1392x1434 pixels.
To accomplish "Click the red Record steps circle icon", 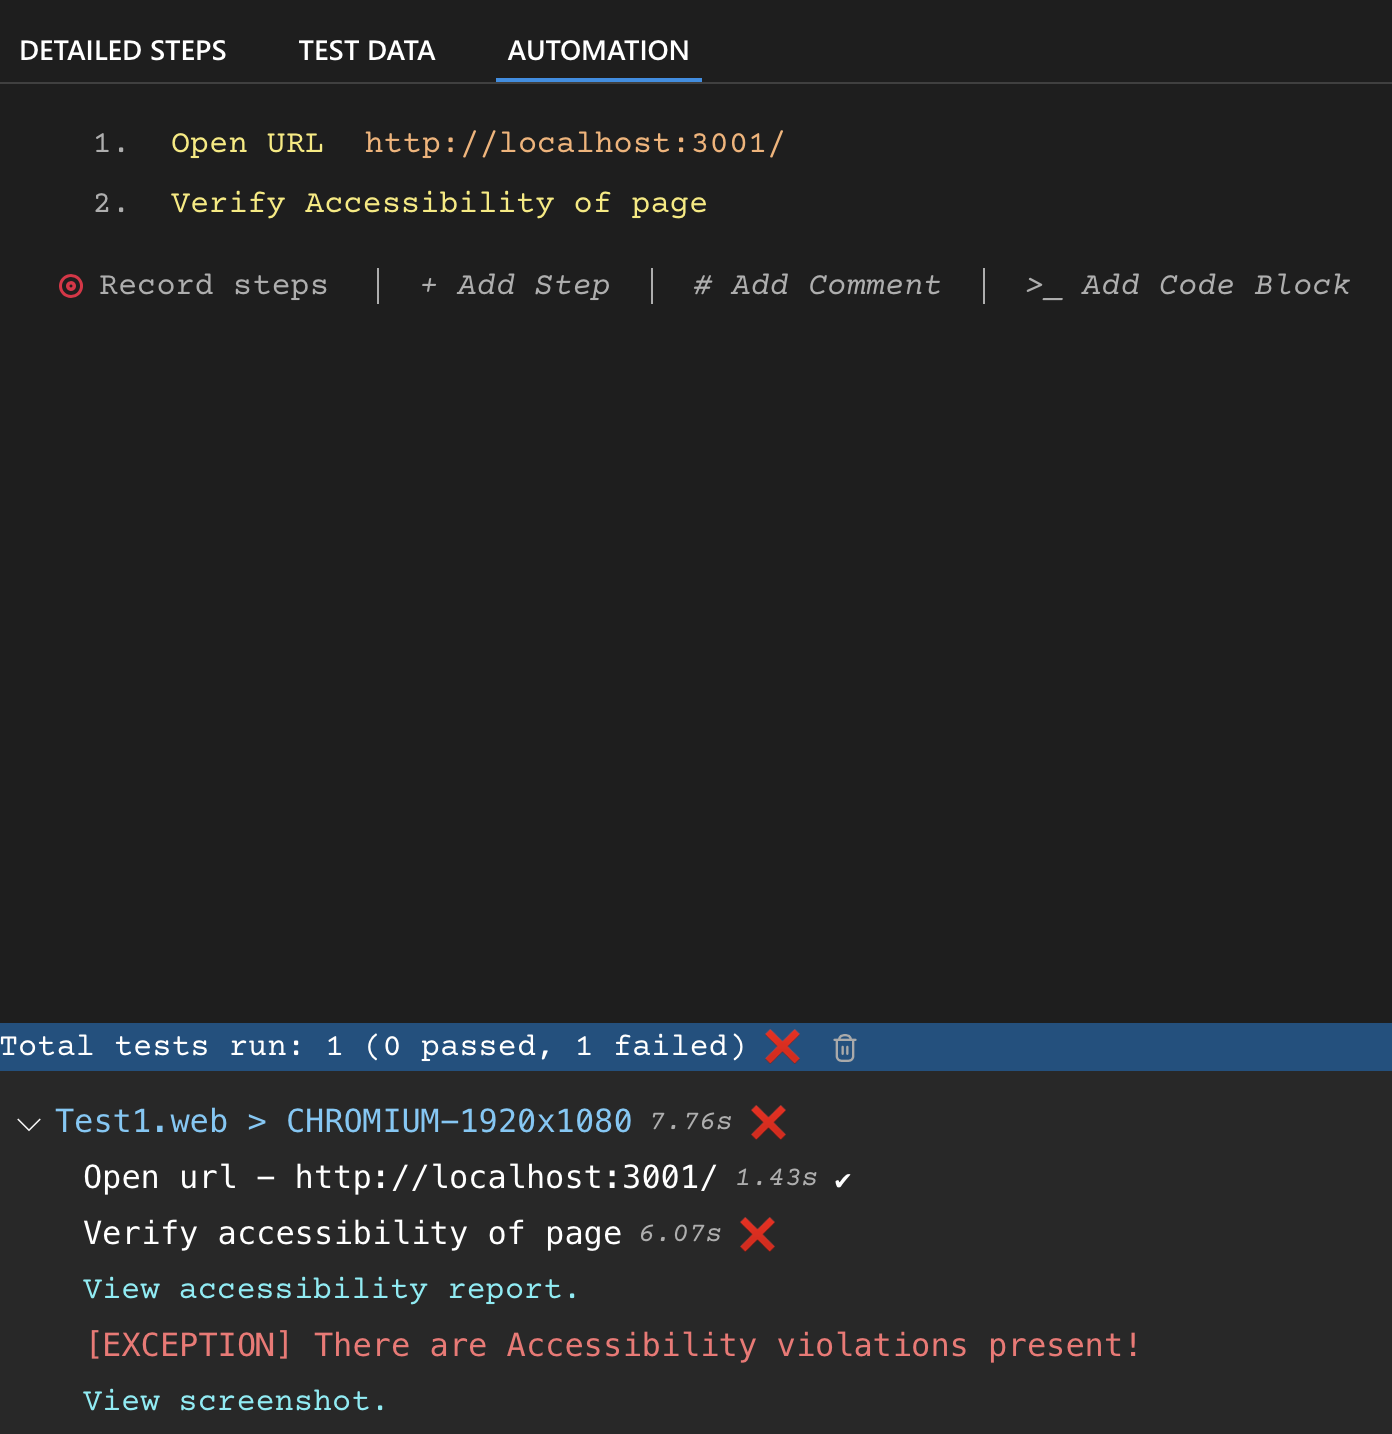I will (x=70, y=286).
